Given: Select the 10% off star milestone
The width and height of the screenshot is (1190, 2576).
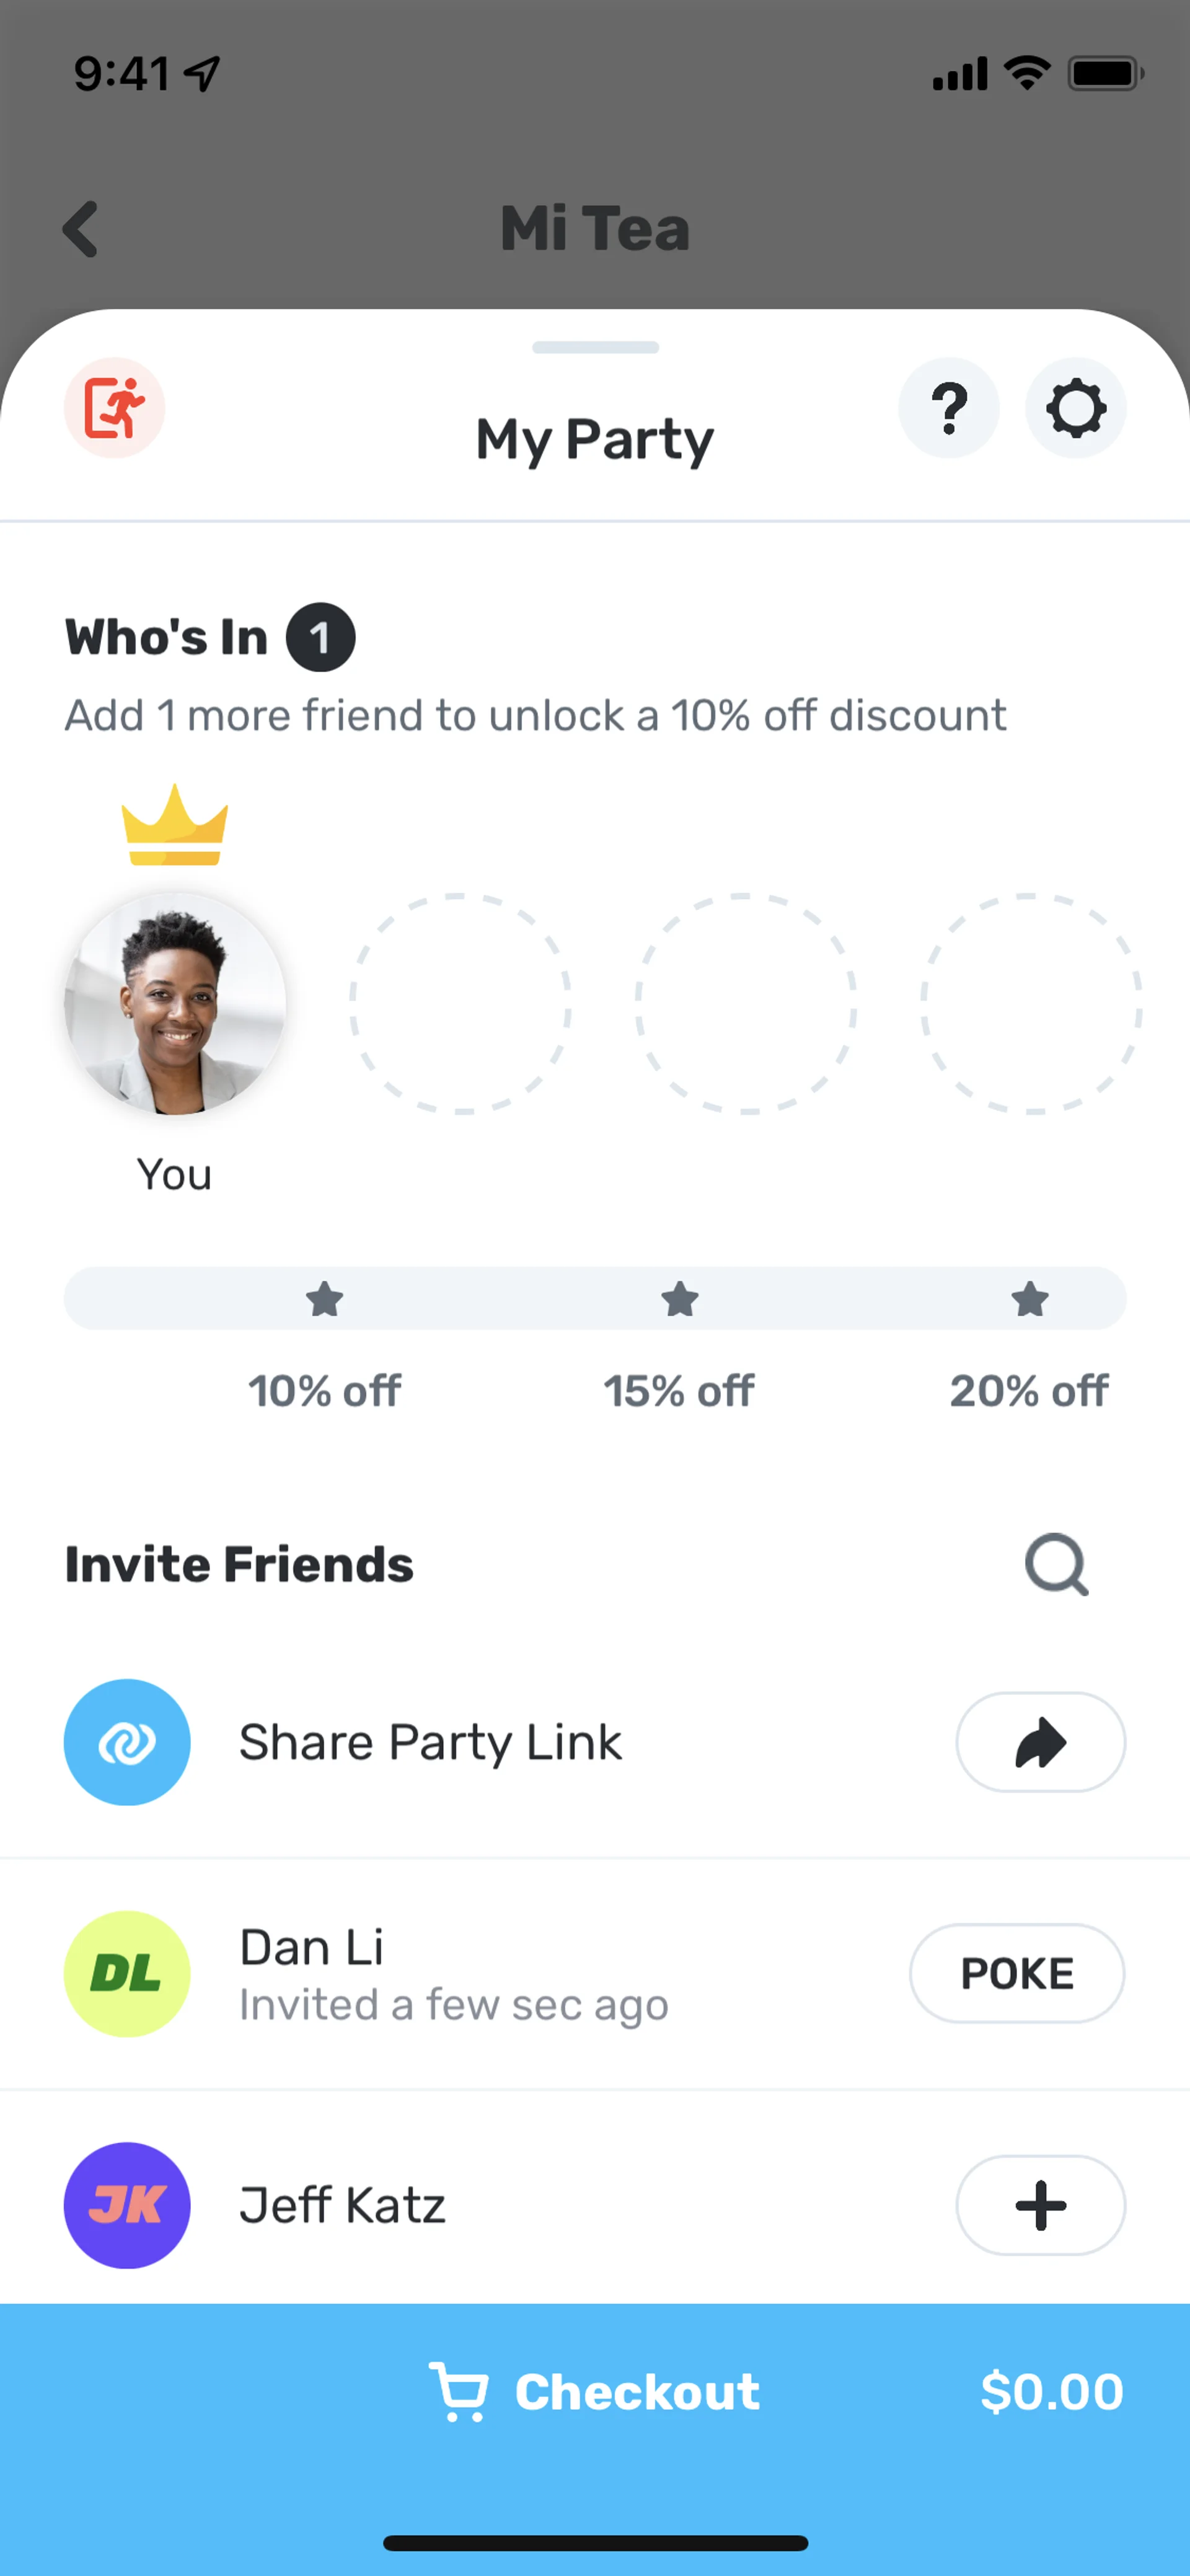Looking at the screenshot, I should 324,1300.
